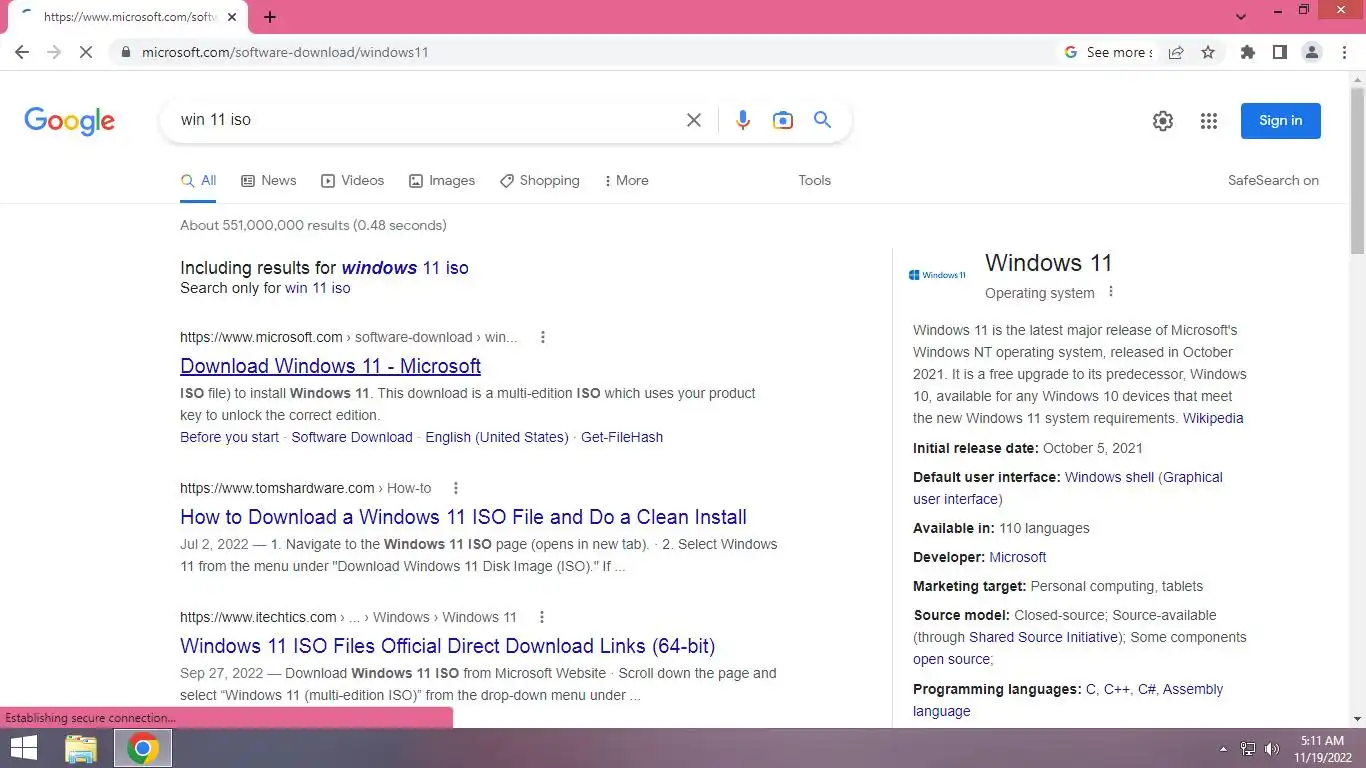Search only for win 11 iso
The height and width of the screenshot is (768, 1366).
coord(318,288)
